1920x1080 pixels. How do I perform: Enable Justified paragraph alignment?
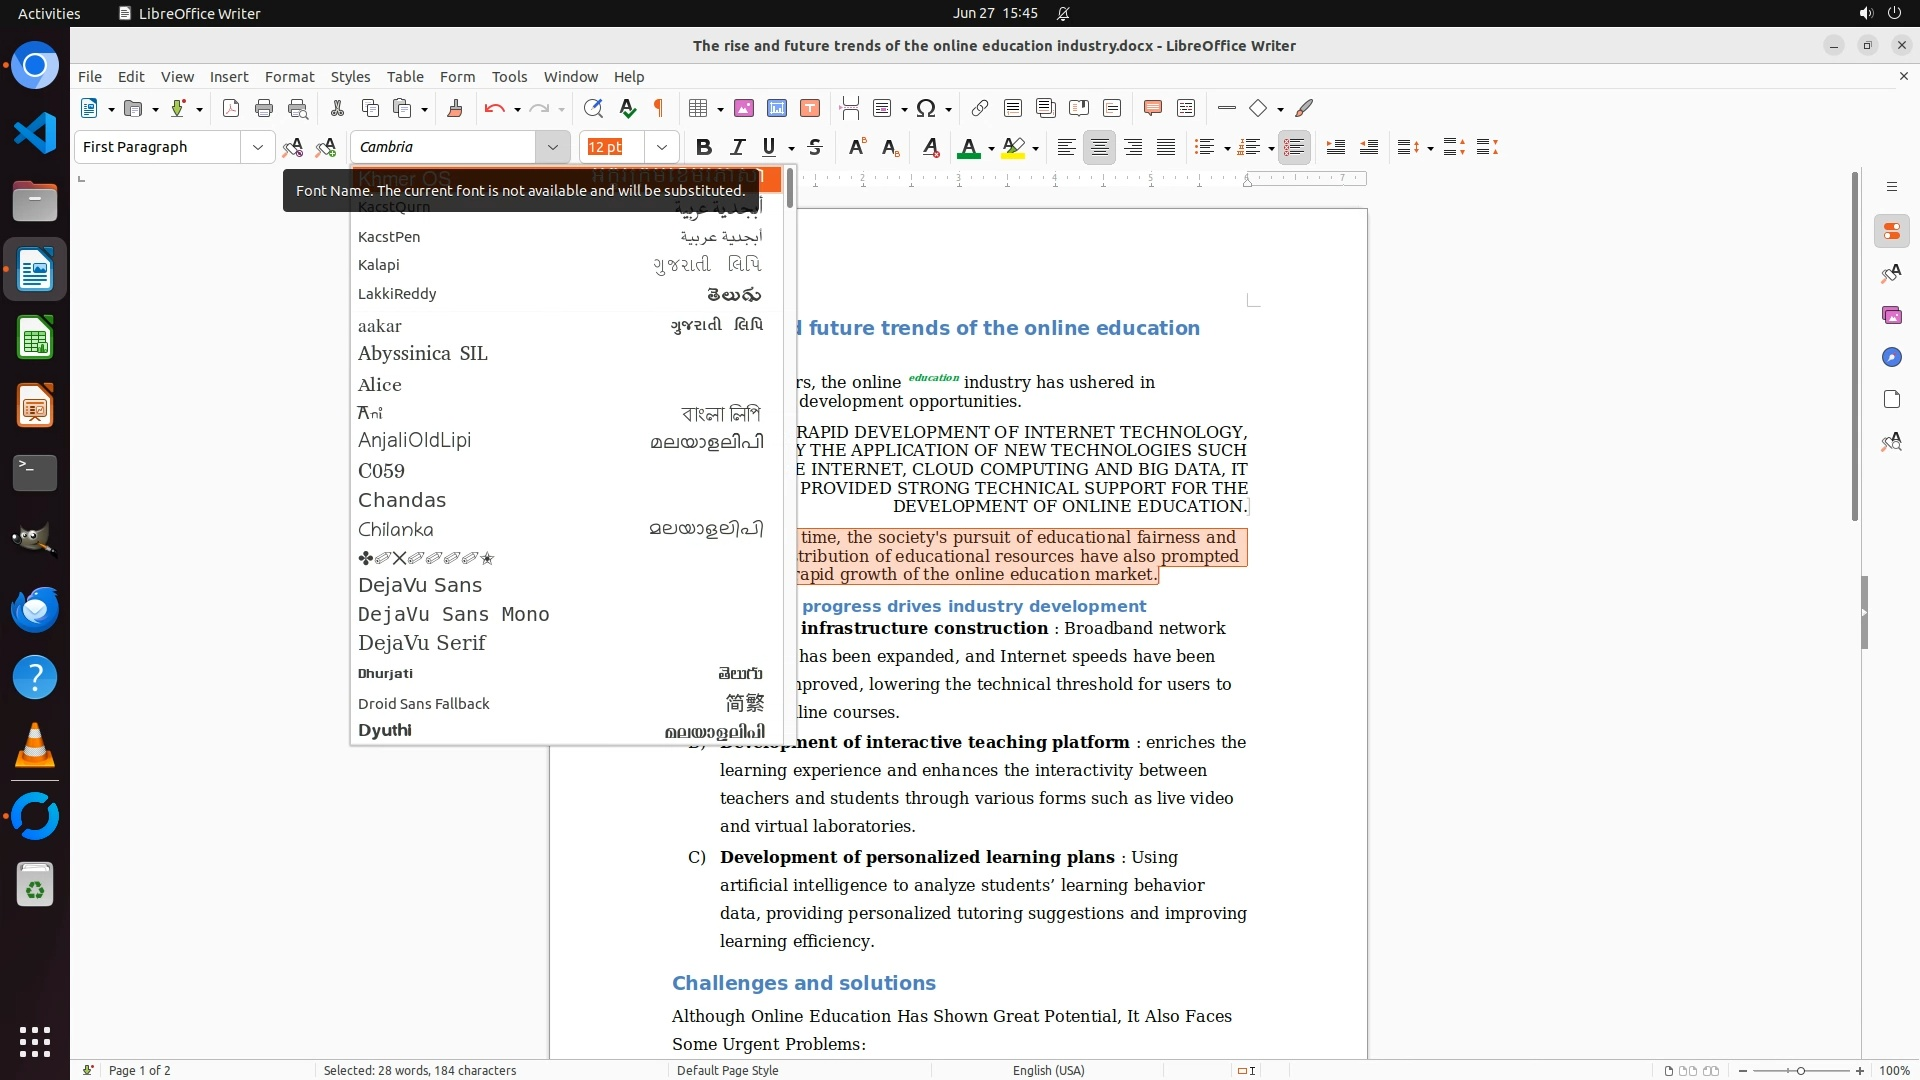(x=1166, y=147)
